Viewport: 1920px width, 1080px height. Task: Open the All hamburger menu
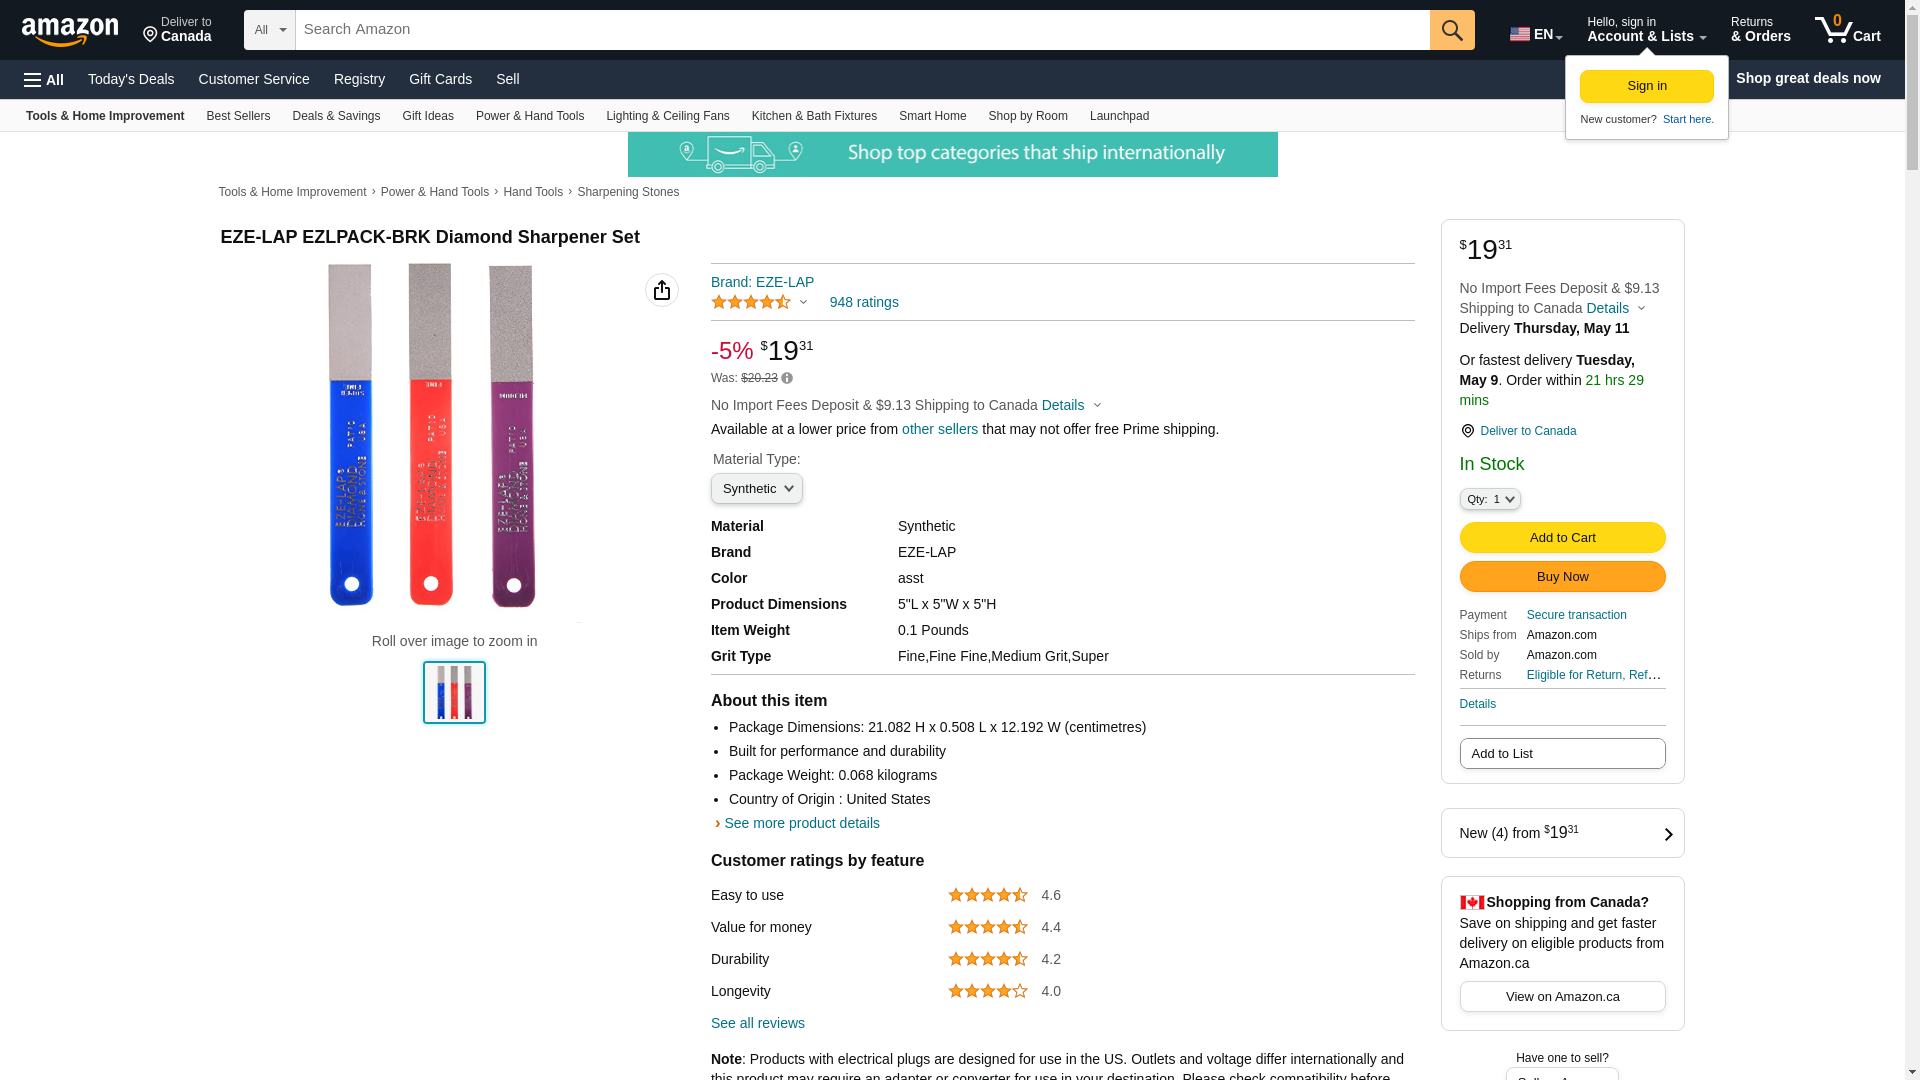tap(44, 79)
